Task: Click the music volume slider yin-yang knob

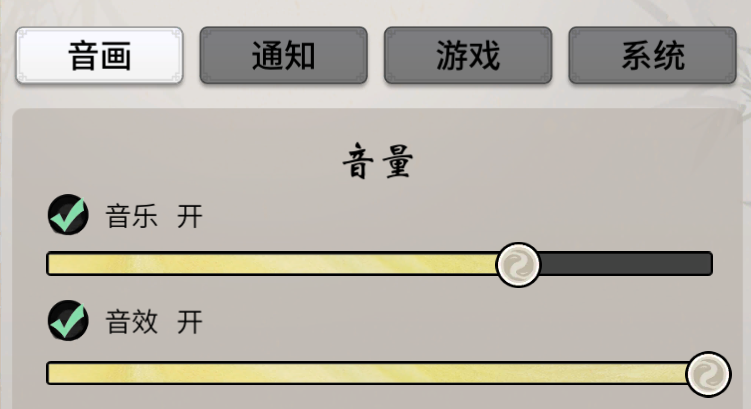Action: tap(518, 264)
